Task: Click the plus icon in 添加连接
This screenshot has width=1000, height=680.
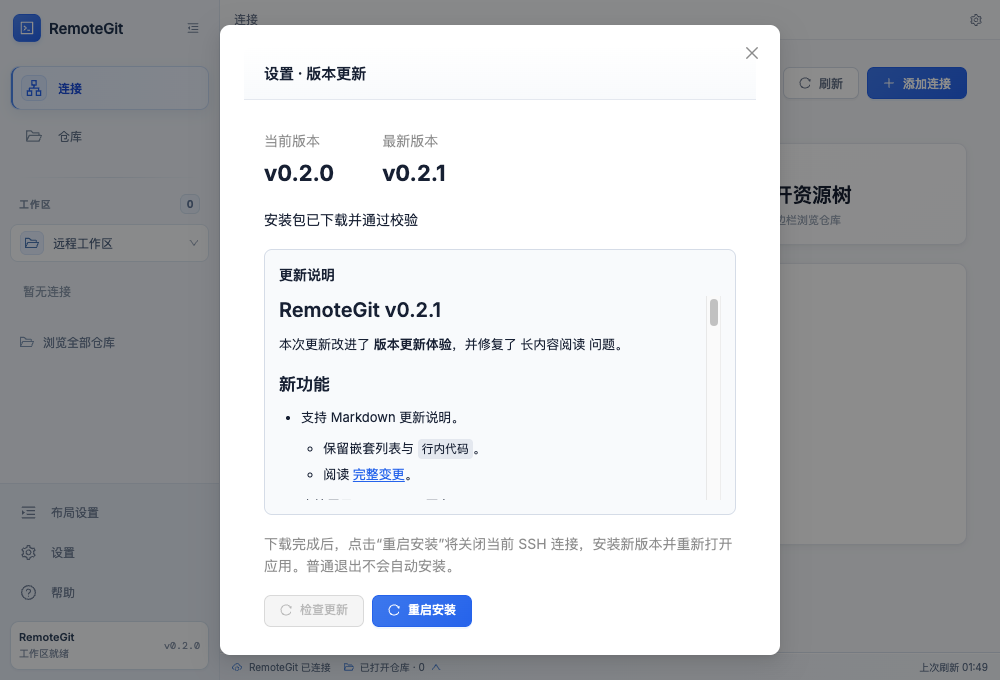Action: 888,84
